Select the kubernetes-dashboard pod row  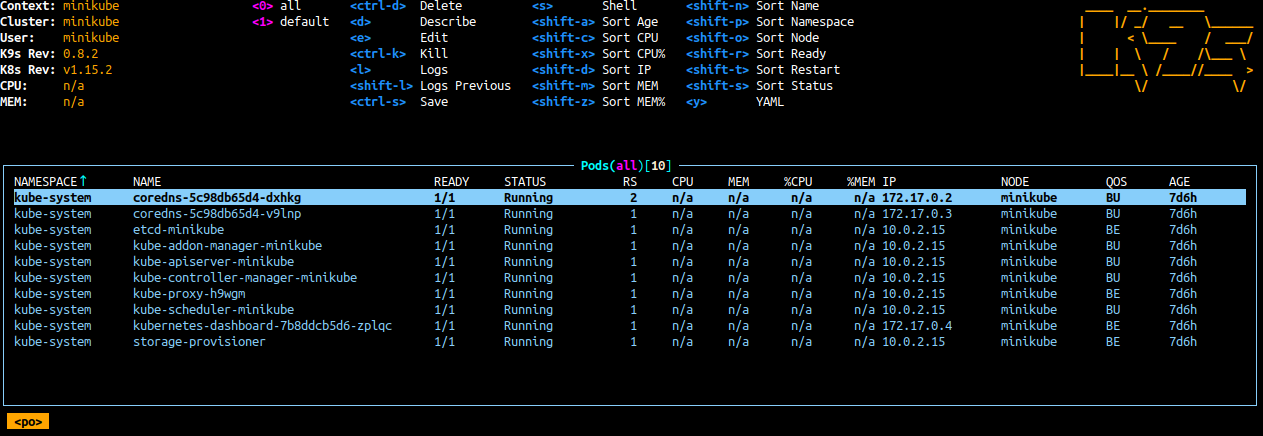click(262, 326)
